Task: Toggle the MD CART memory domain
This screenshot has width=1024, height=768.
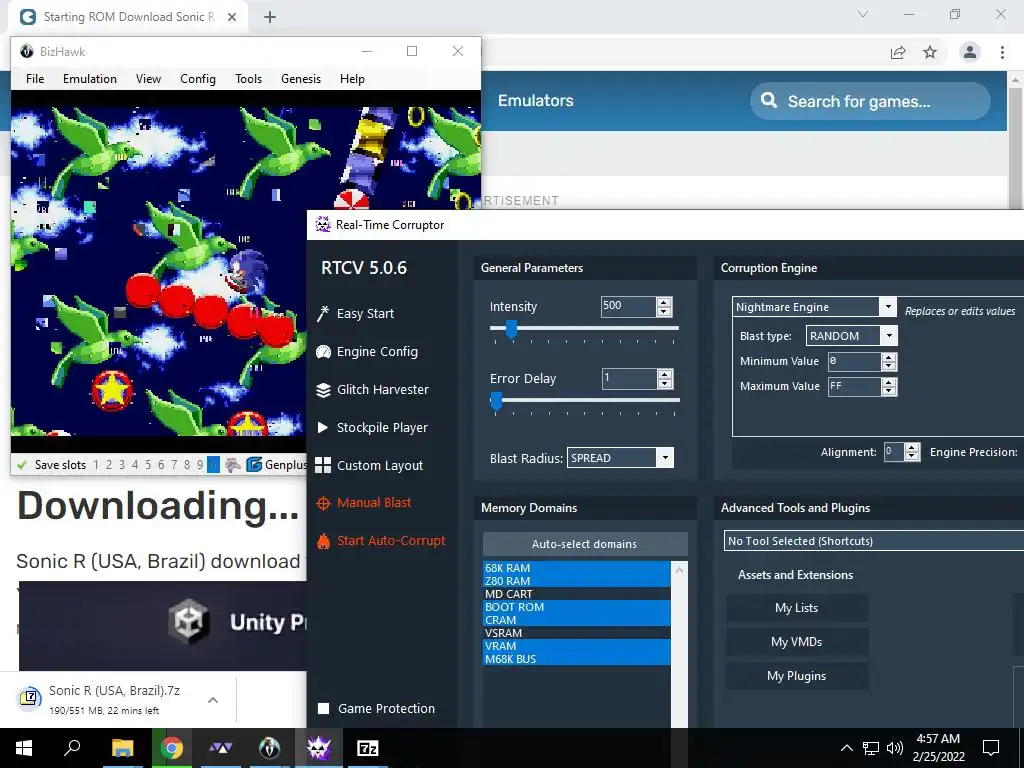Action: tap(577, 594)
